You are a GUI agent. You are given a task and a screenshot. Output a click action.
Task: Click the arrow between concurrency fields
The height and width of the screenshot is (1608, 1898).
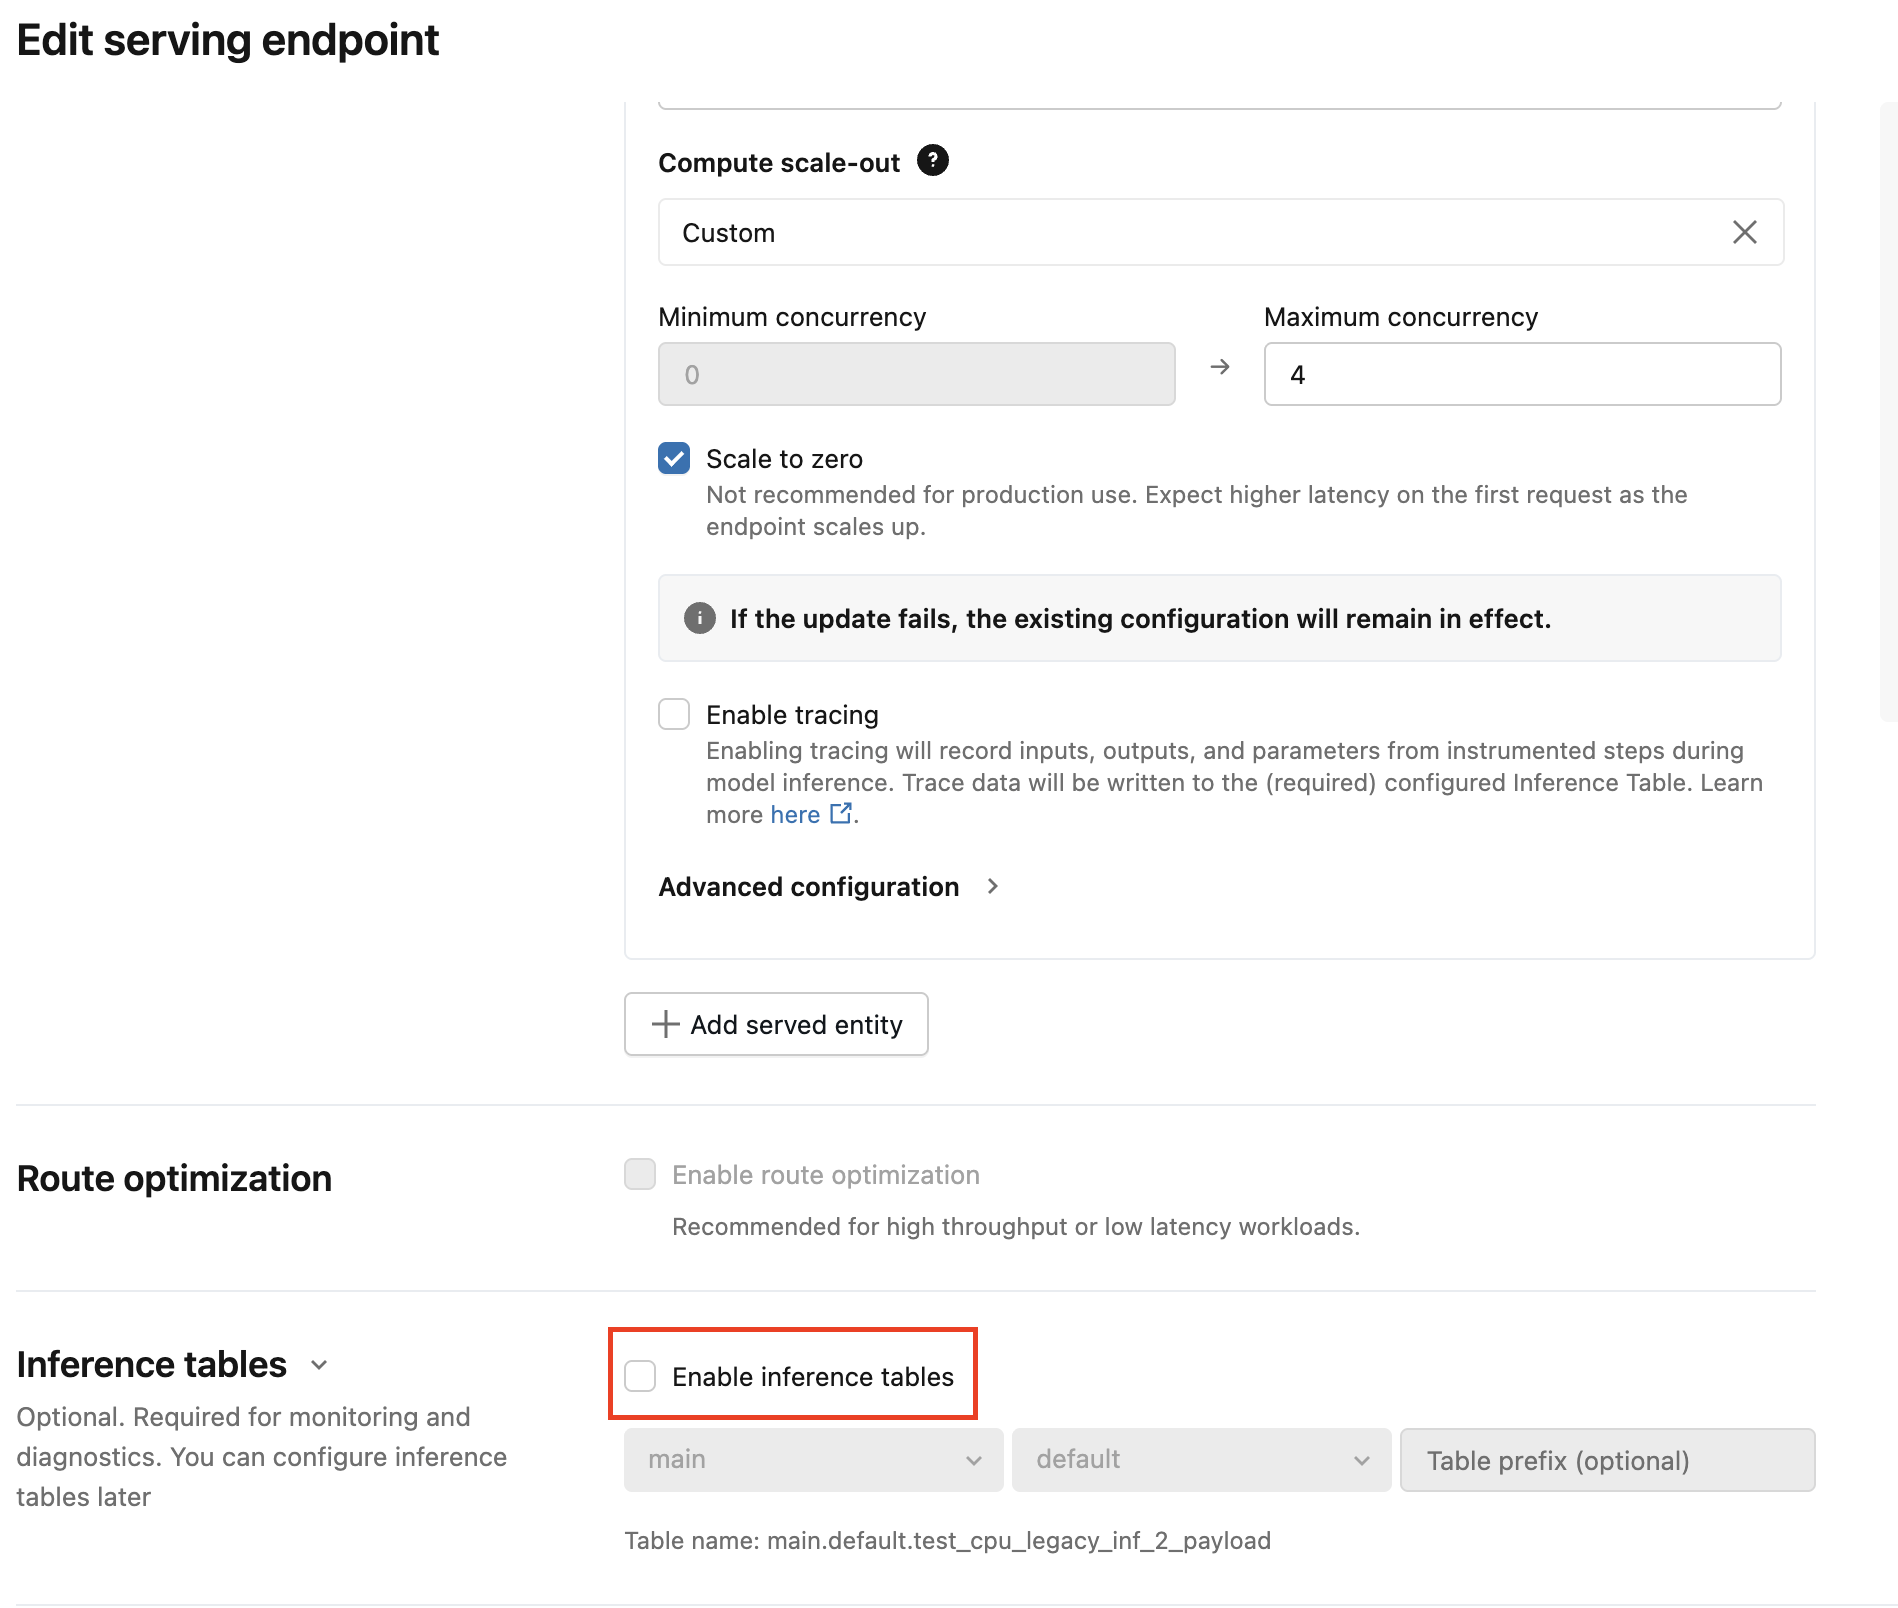click(x=1220, y=368)
